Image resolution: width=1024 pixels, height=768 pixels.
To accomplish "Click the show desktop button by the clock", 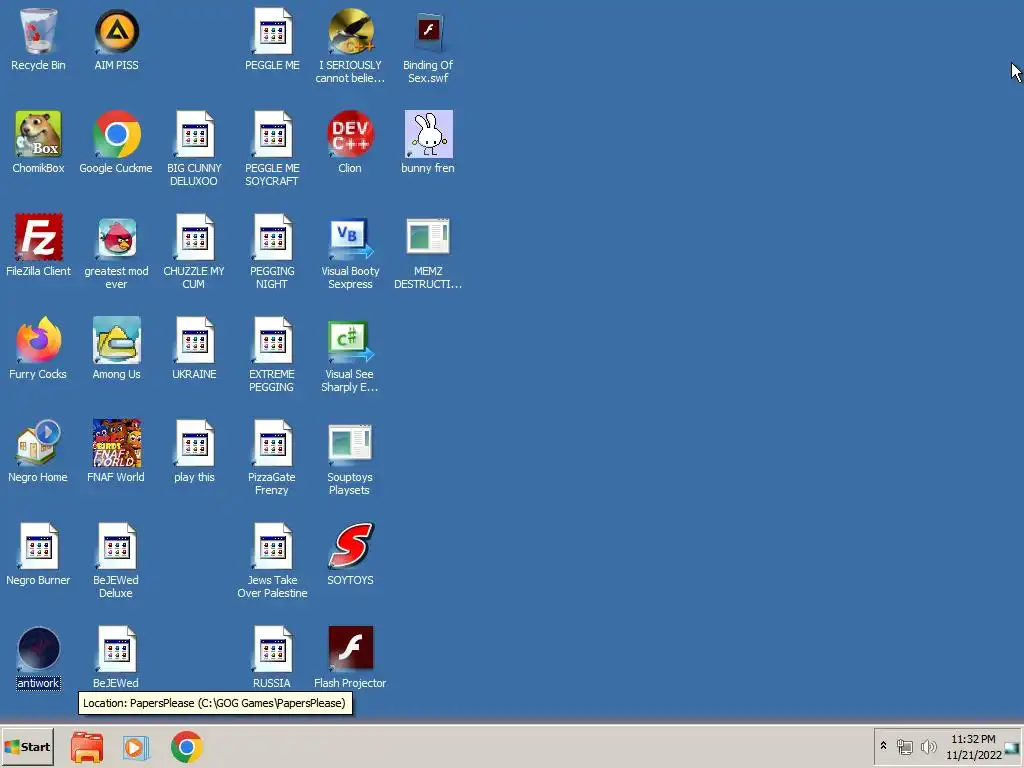I will point(1013,747).
